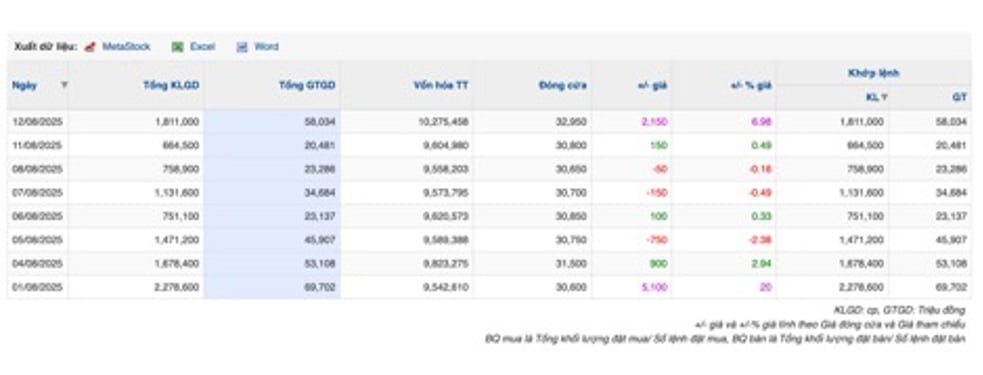Viewport: 983px width, 375px height.
Task: Select the Tổng GTGD column header
Action: [307, 85]
